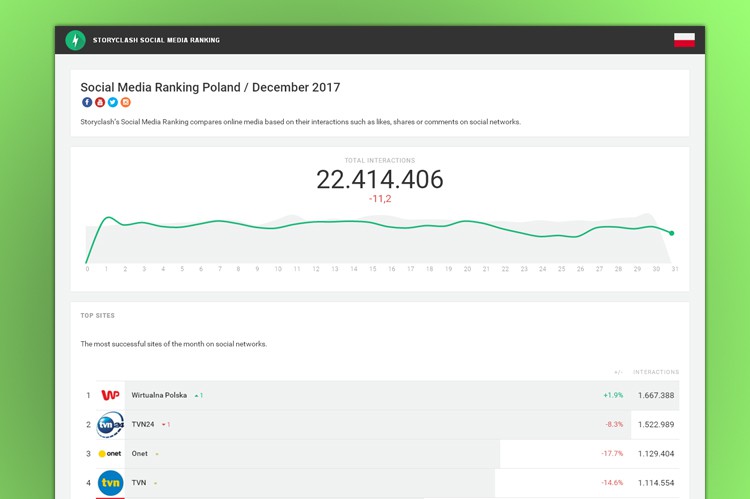This screenshot has height=499, width=750.
Task: Click the YouTube network icon
Action: click(100, 102)
